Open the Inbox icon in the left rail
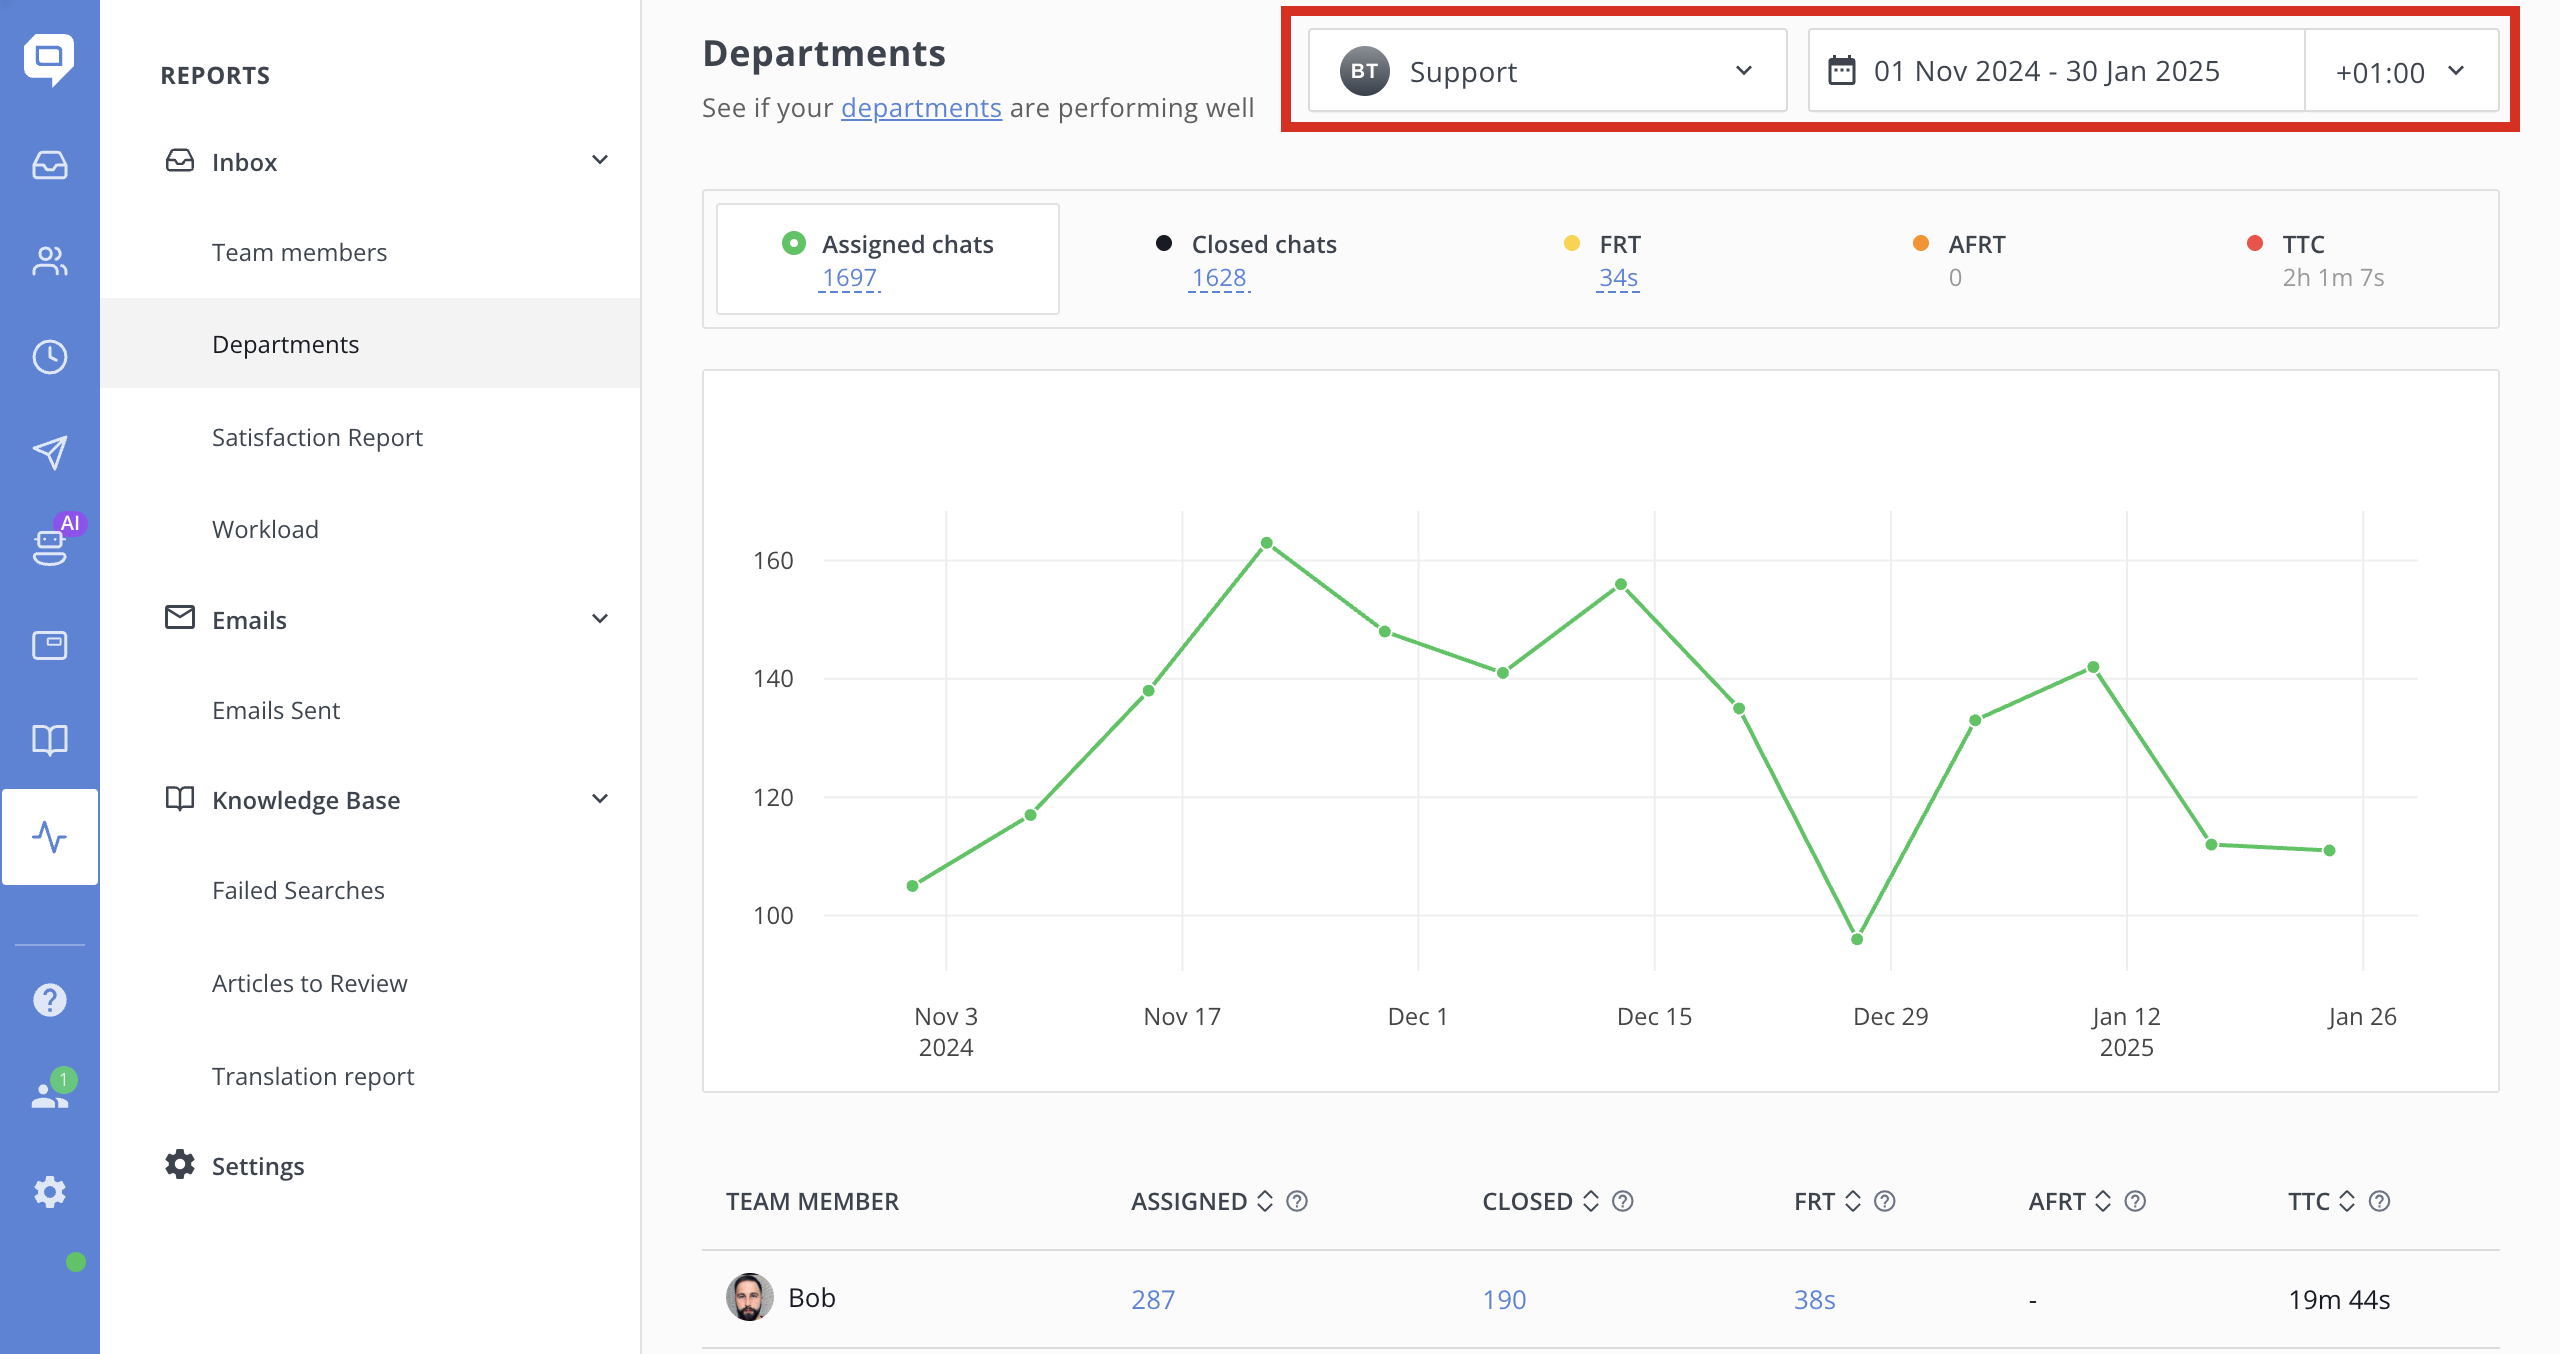The height and width of the screenshot is (1354, 2560). (50, 165)
